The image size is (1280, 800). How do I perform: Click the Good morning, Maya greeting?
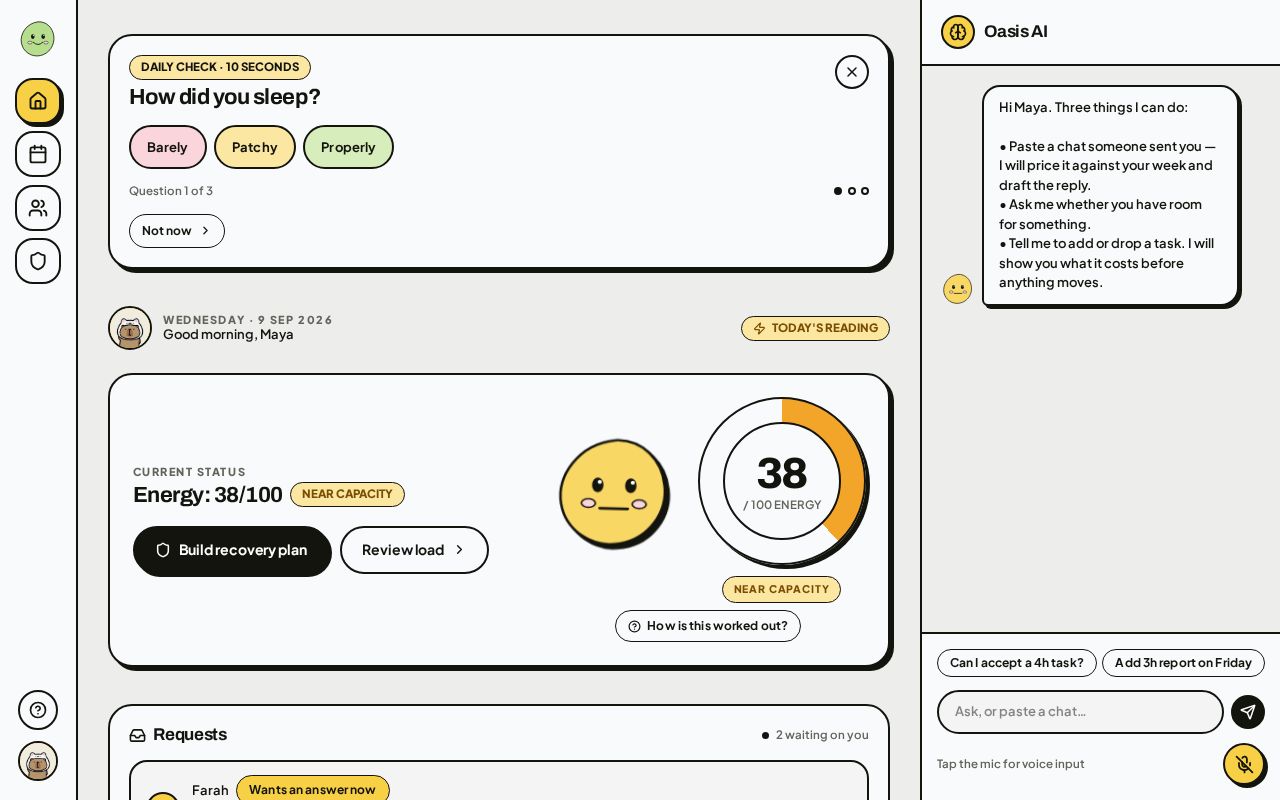pos(228,335)
